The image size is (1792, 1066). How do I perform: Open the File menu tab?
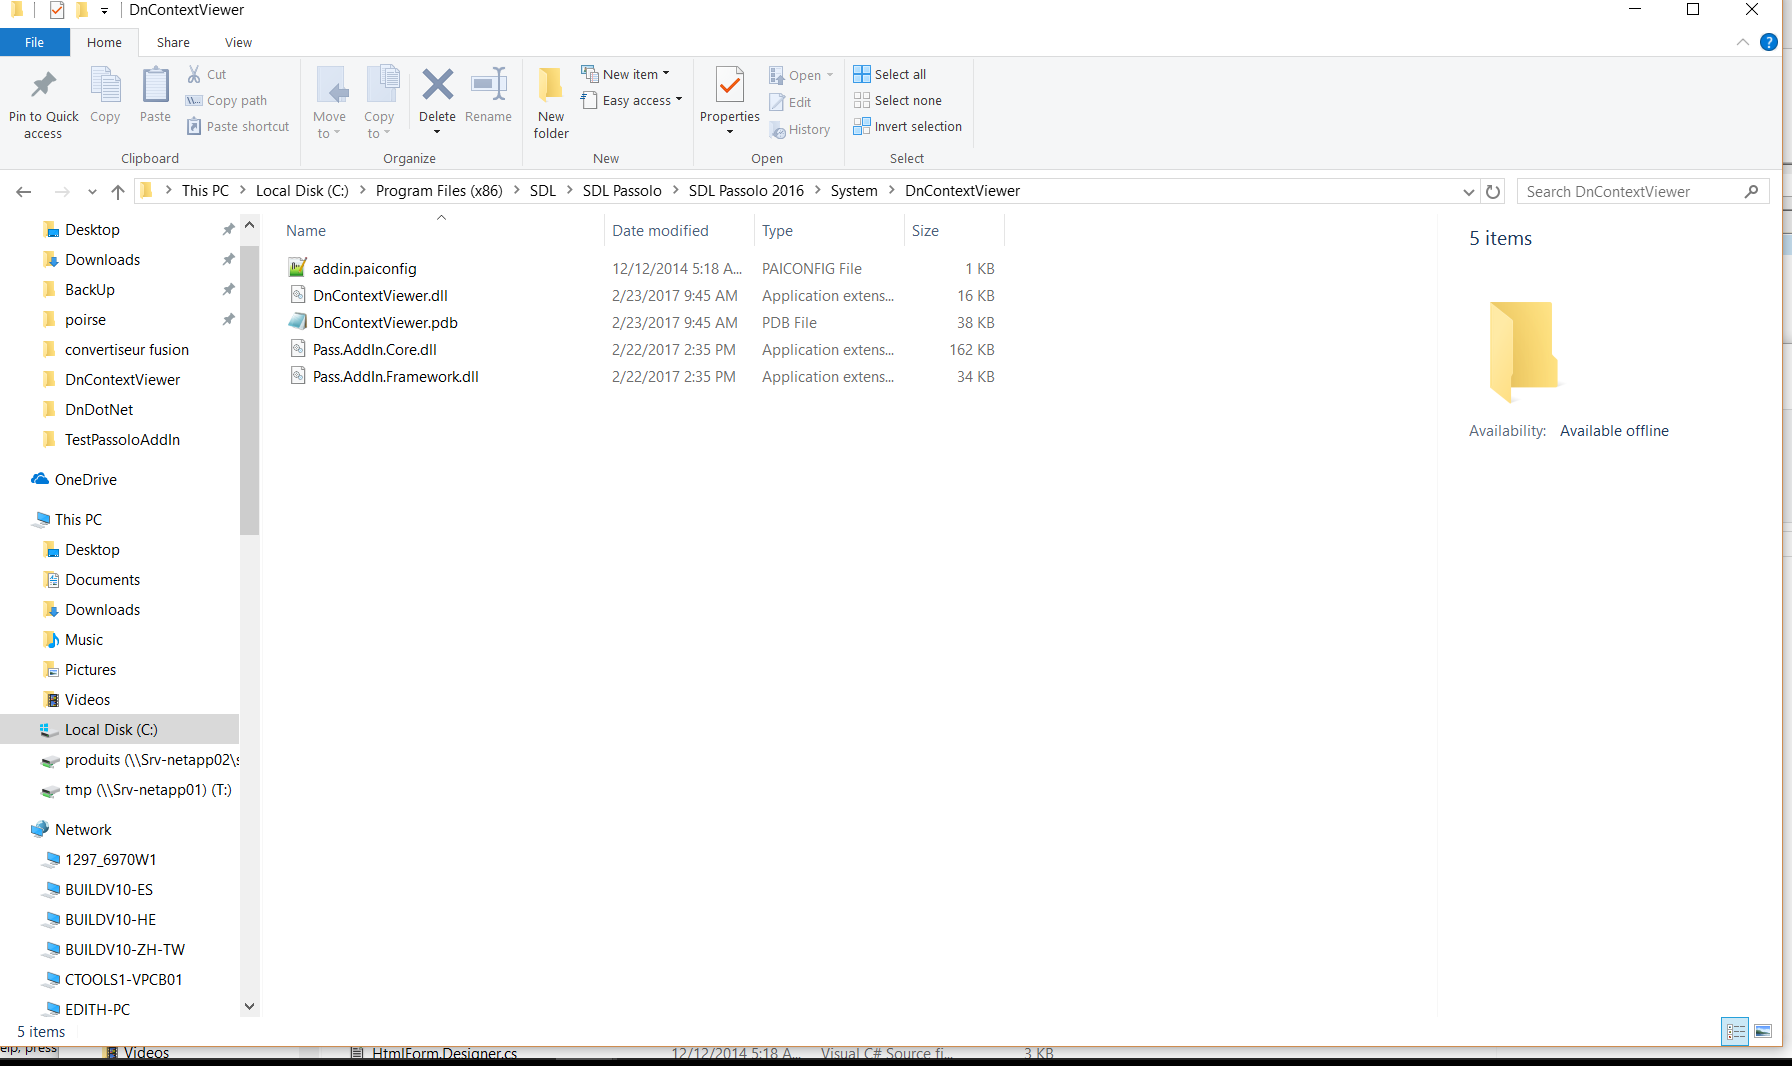(x=35, y=42)
